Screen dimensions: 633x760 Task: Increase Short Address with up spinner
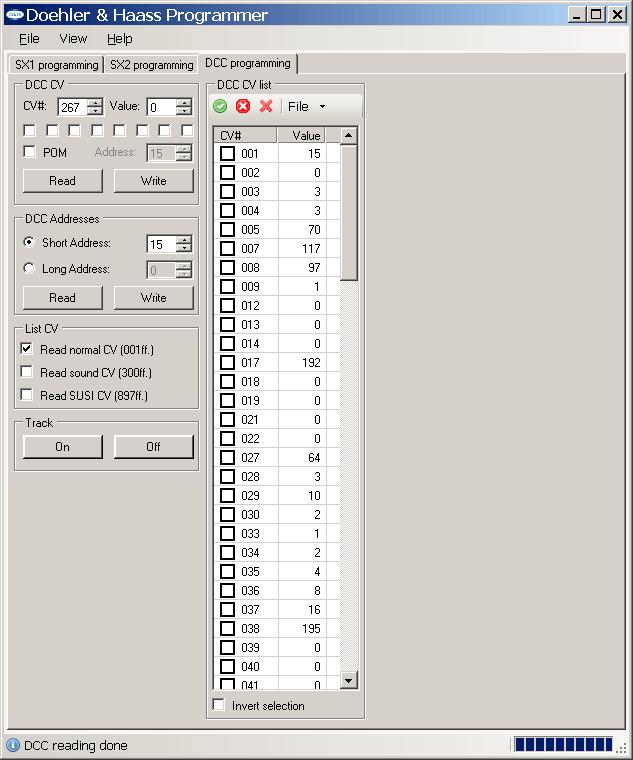click(x=184, y=239)
